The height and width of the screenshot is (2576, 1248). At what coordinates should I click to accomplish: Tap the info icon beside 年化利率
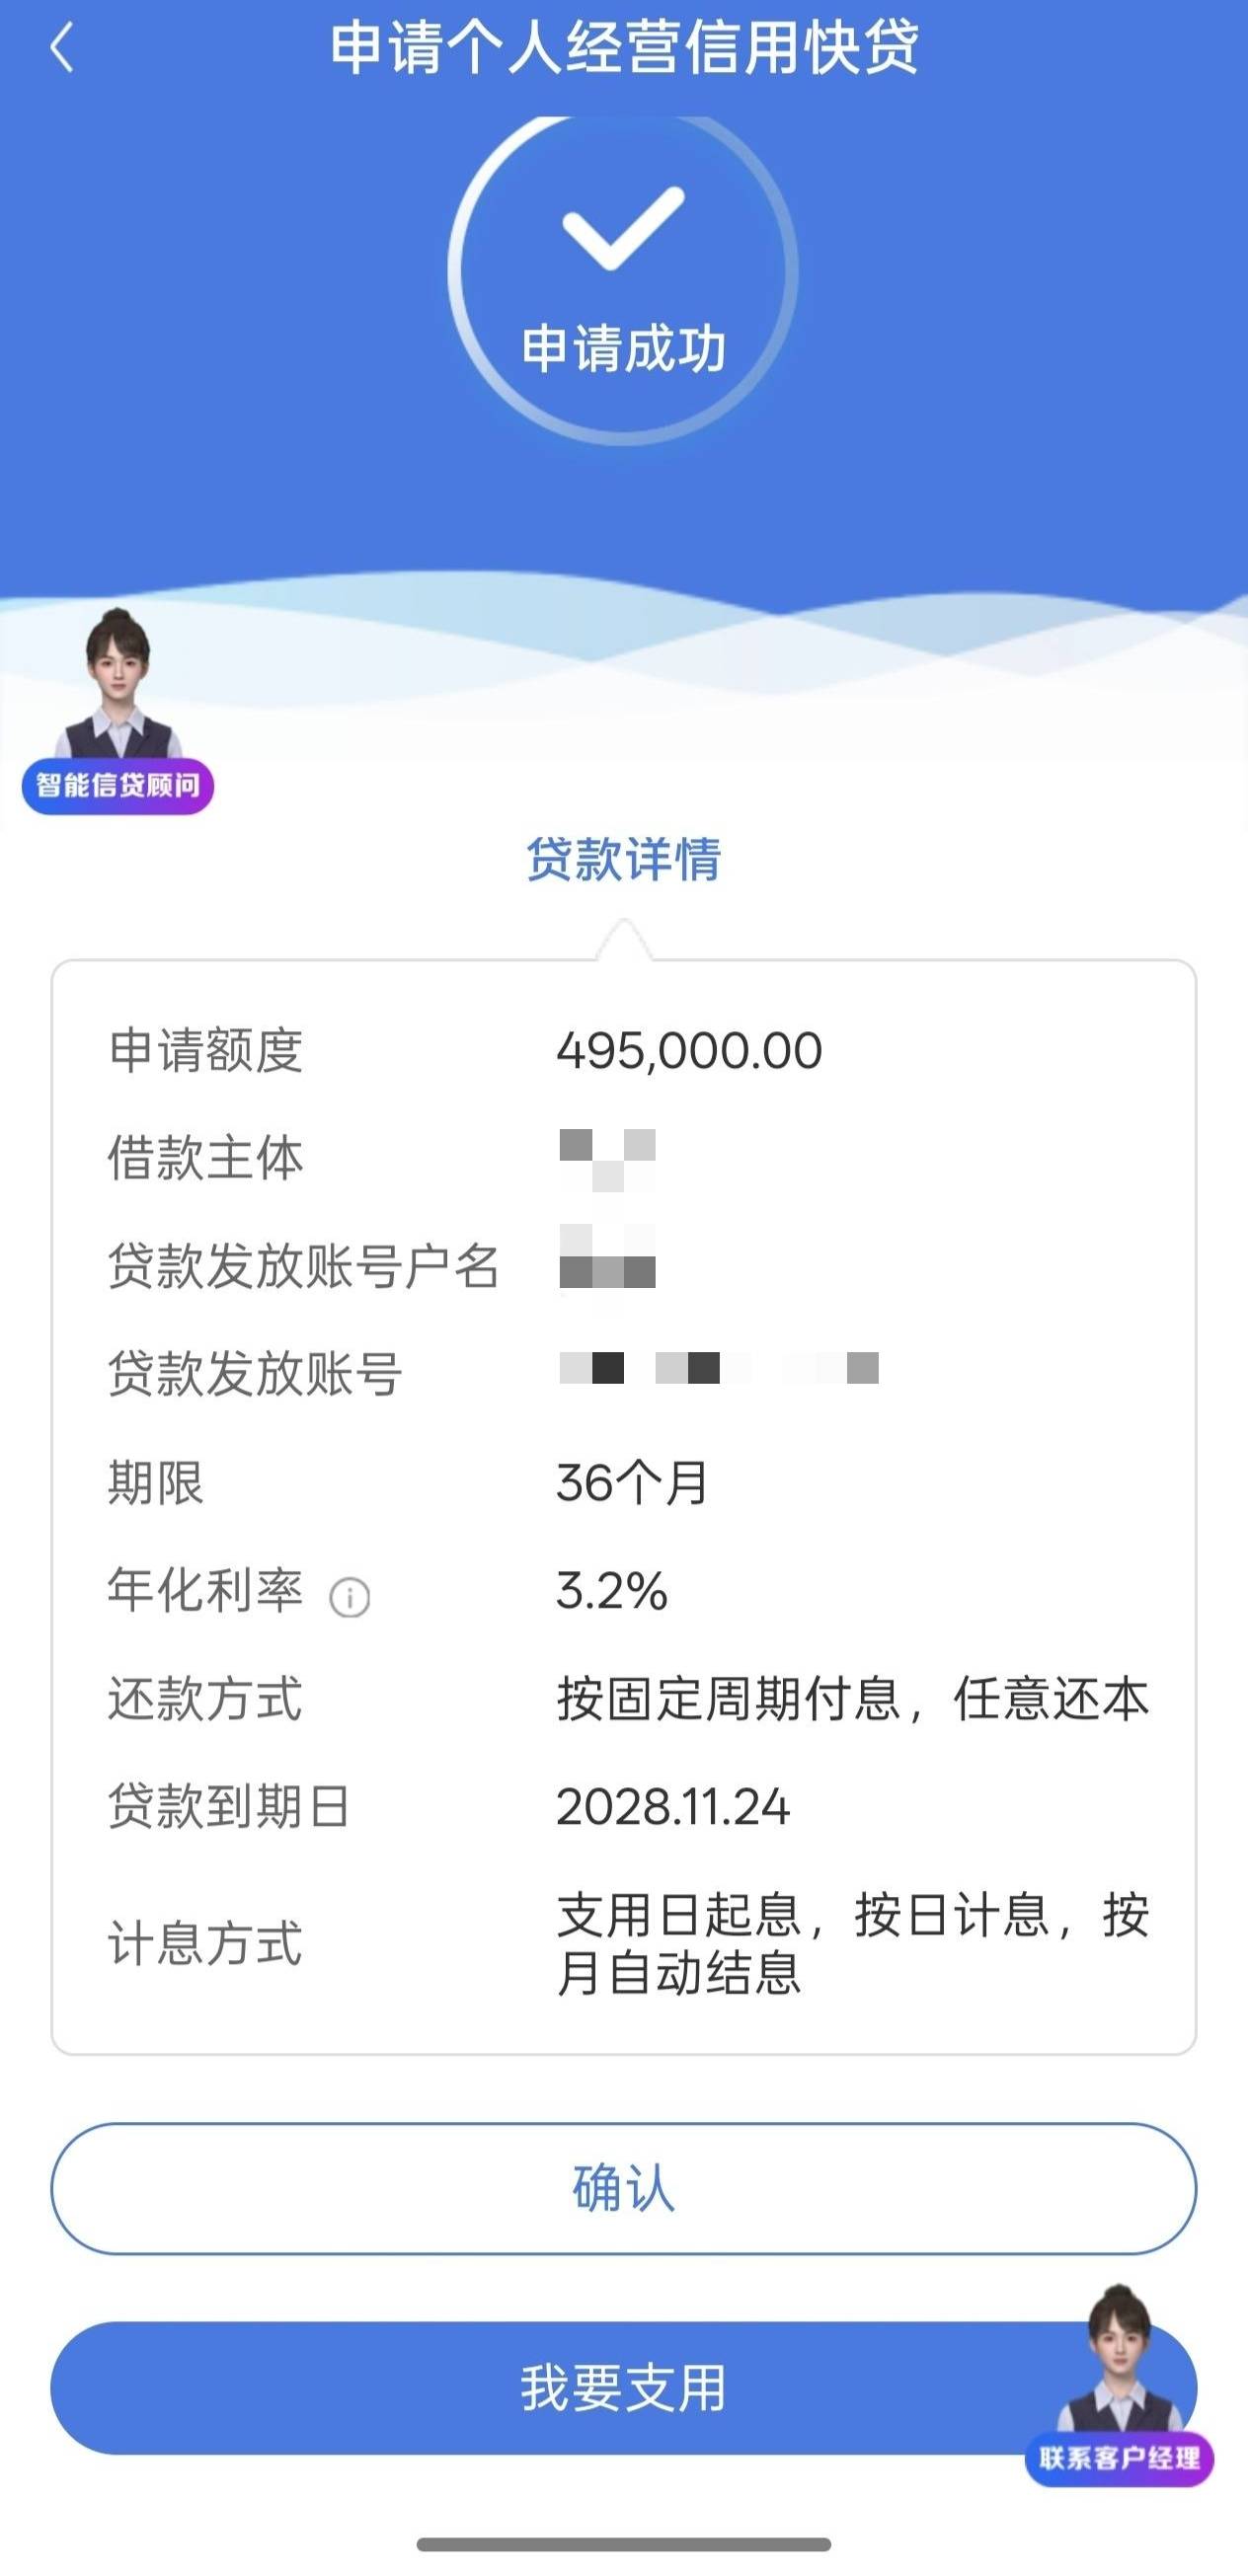pos(350,1597)
